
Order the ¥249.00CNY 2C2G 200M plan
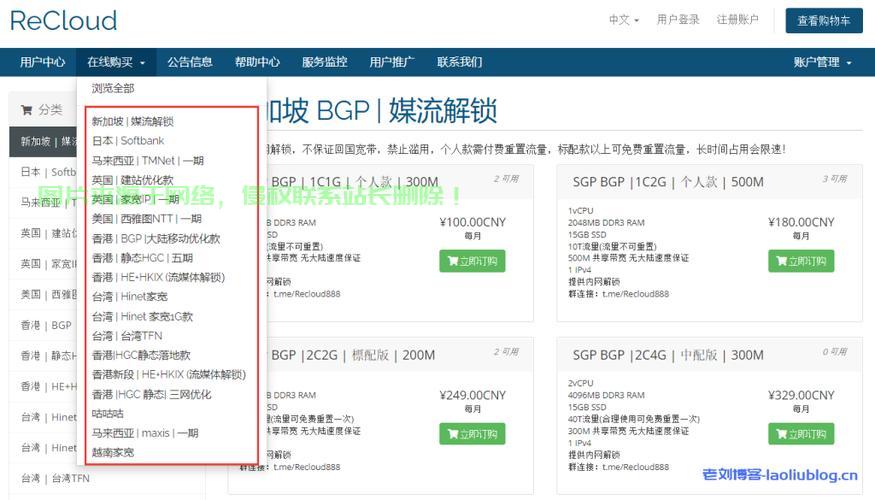point(472,434)
